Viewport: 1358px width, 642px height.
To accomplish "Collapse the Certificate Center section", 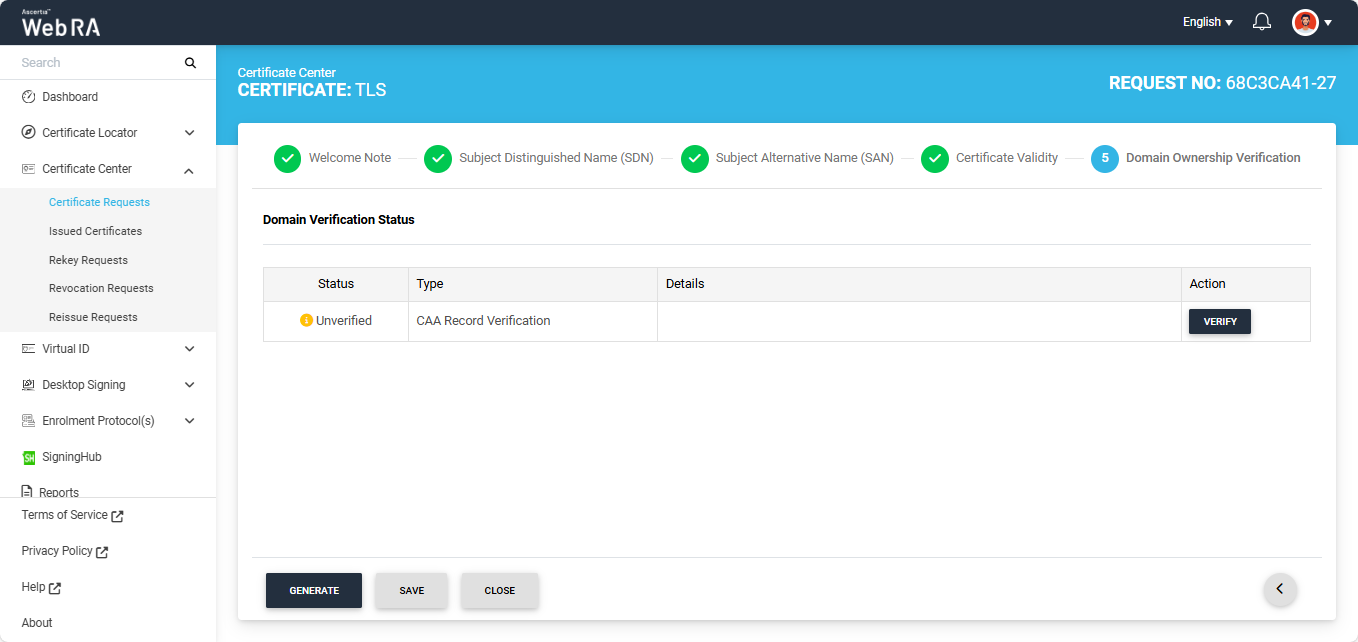I will coord(190,169).
